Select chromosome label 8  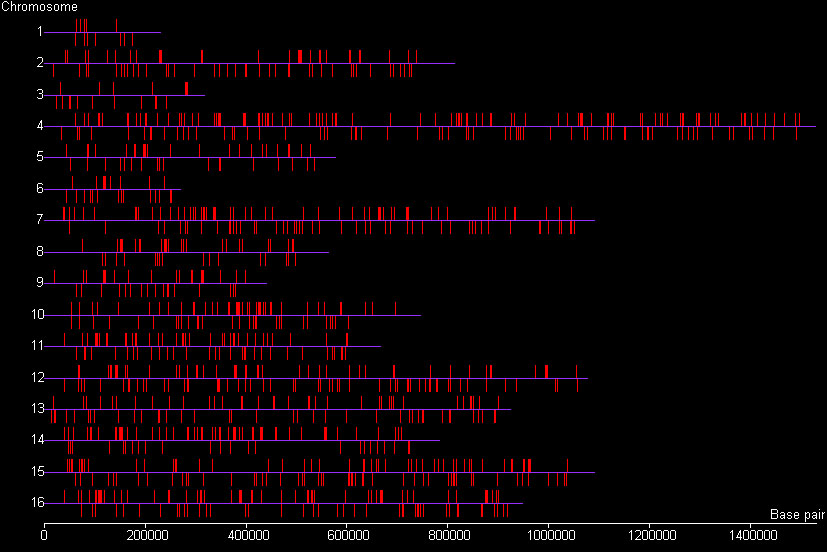point(40,251)
